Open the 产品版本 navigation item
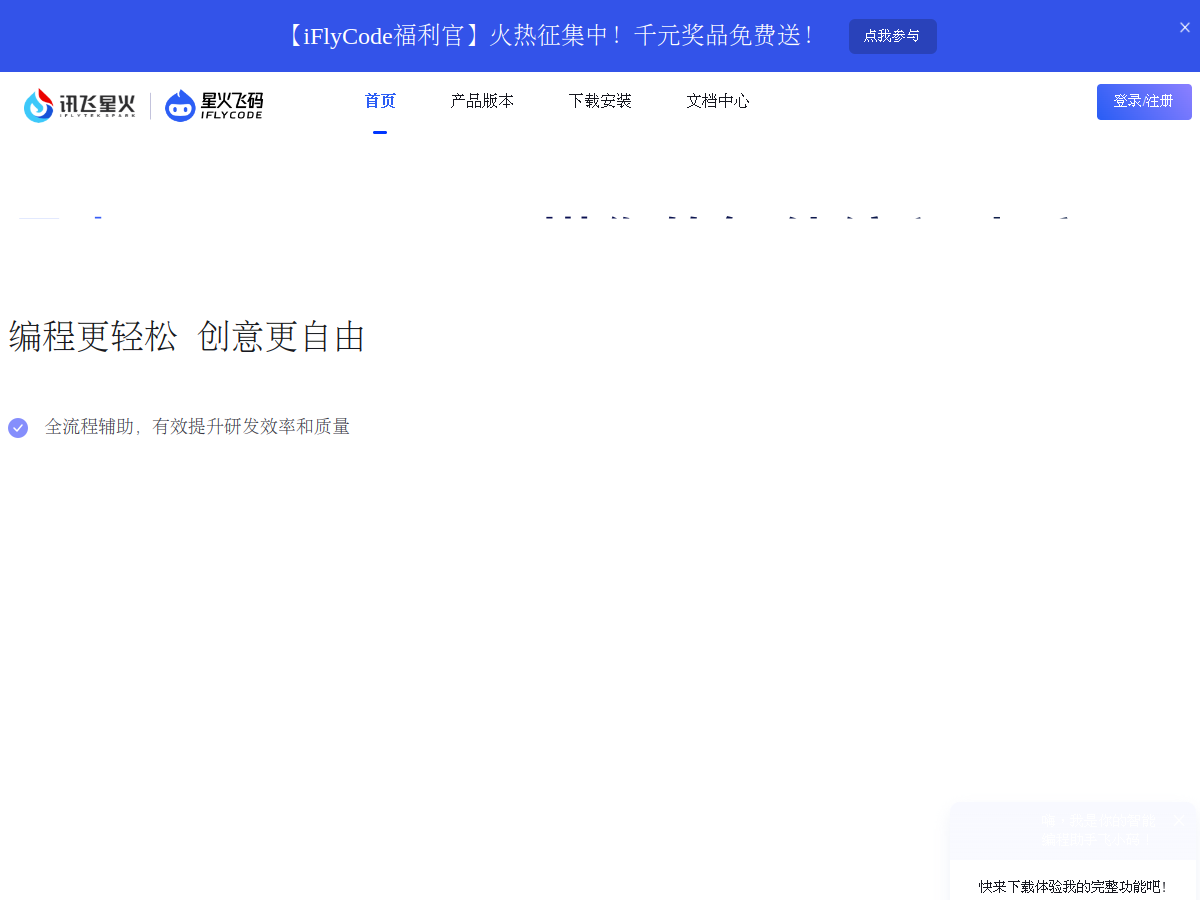This screenshot has height=900, width=1200. coord(482,100)
